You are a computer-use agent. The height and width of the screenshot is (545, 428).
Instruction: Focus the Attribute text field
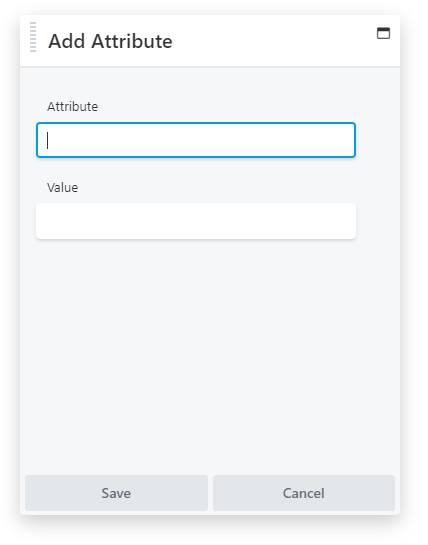point(196,140)
